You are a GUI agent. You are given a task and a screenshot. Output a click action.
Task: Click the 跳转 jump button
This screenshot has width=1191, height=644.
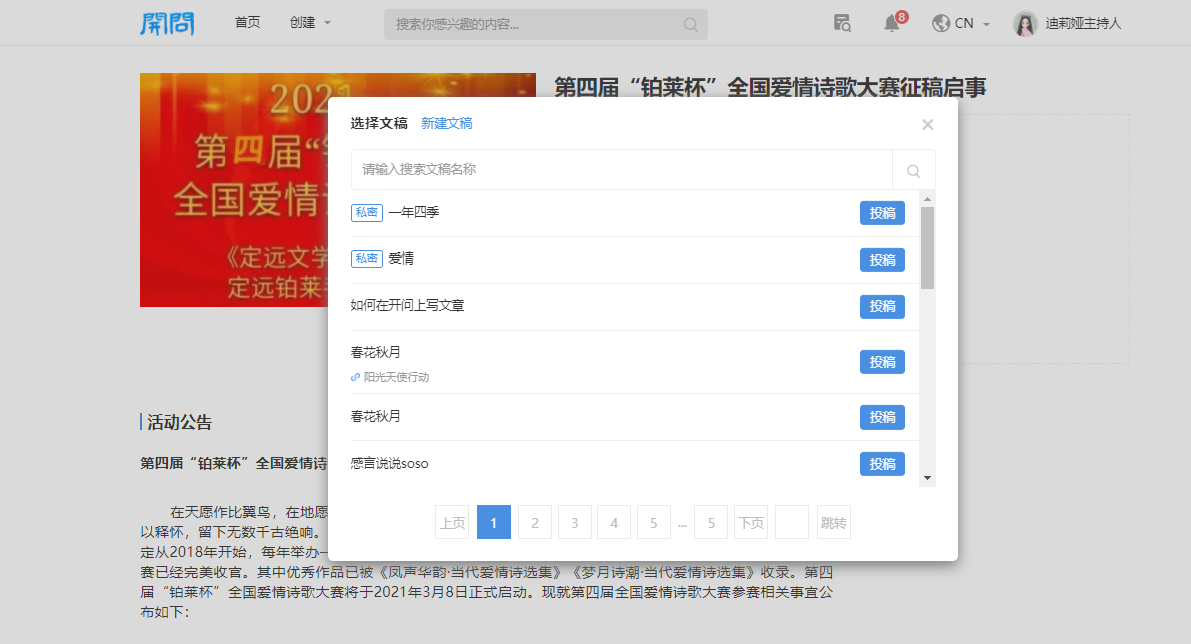[x=833, y=522]
